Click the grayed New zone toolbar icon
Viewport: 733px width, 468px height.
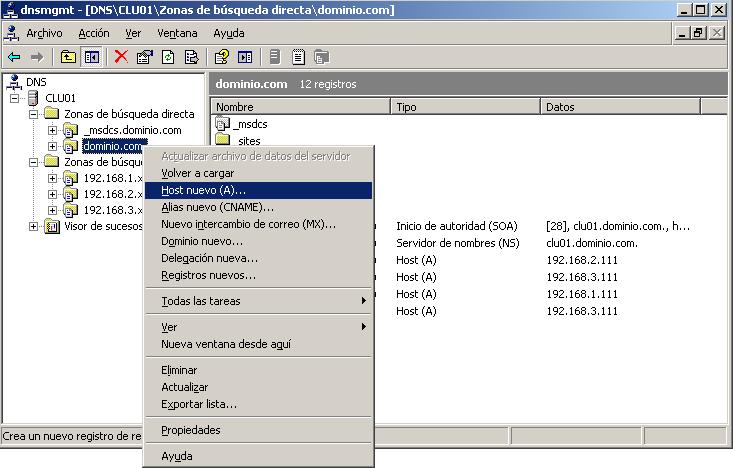(322, 58)
